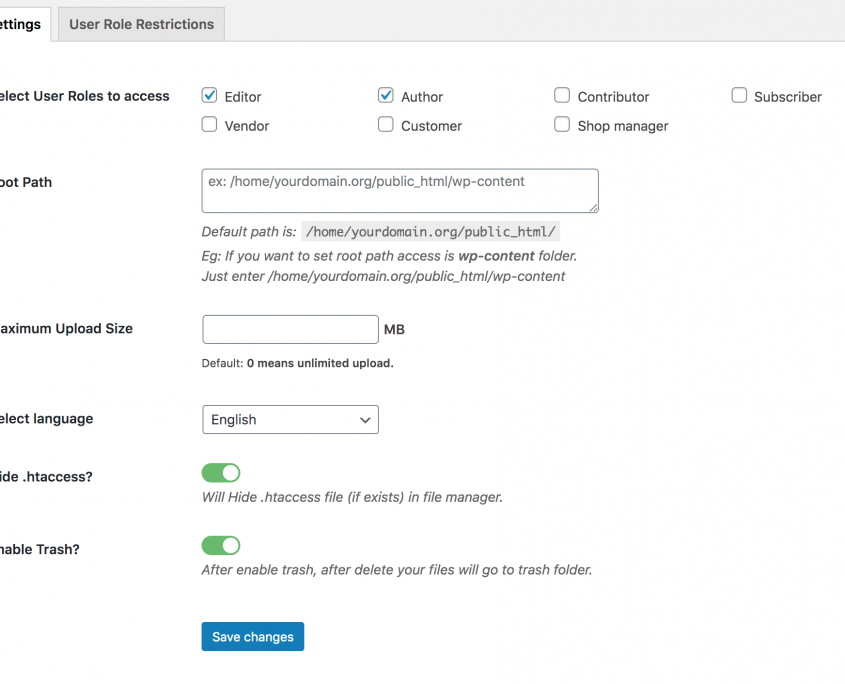Turn off the Hide .htaccess switch
Image resolution: width=845 pixels, height=684 pixels.
coord(221,473)
